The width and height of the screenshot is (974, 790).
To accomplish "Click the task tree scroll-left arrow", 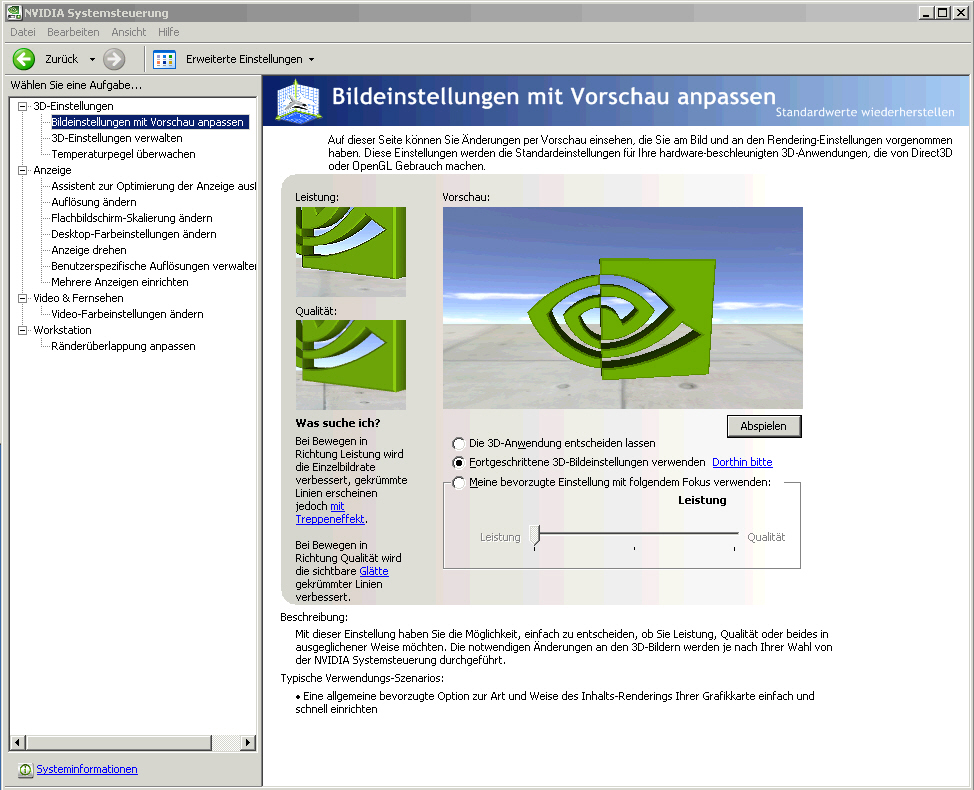I will 17,742.
